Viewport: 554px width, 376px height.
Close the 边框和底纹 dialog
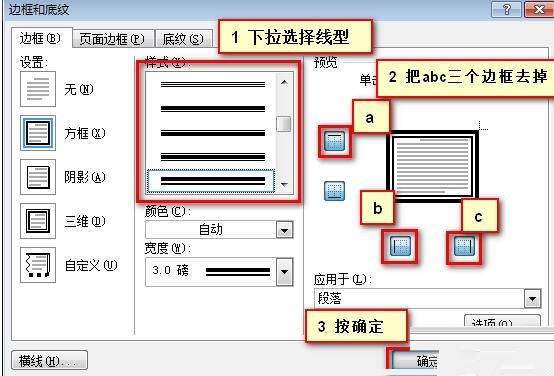(x=539, y=9)
